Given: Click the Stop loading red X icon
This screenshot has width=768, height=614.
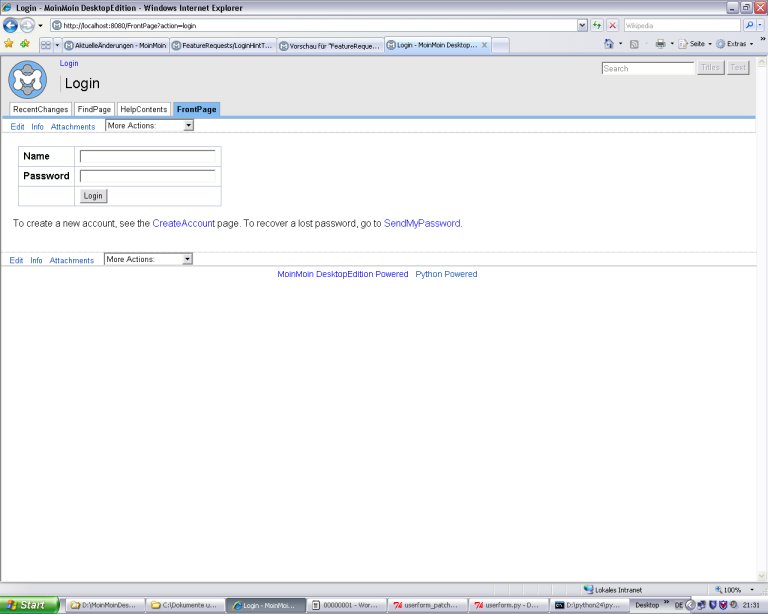Looking at the screenshot, I should [x=612, y=25].
